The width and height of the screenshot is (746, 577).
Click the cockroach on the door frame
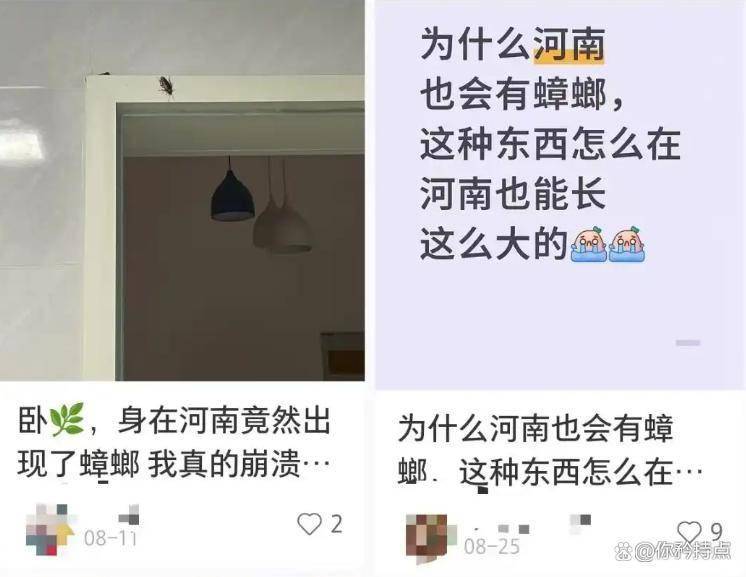click(167, 87)
